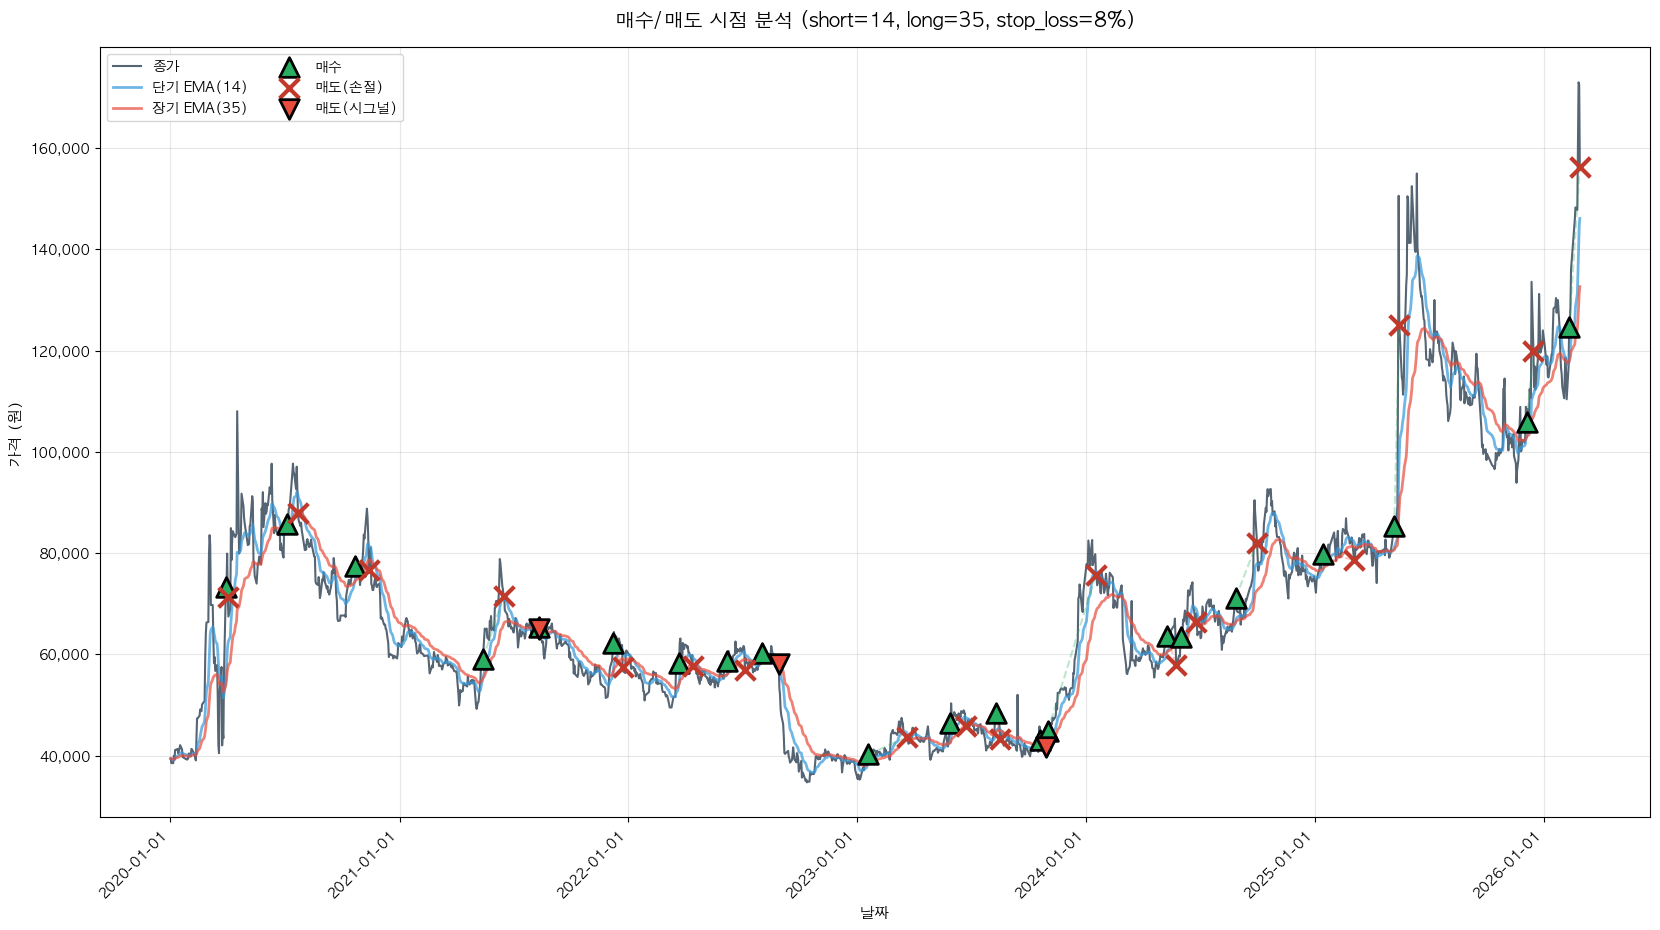This screenshot has height=930, width=1660.
Task: Click the 장기 EMA(35) legend label
Action: tap(199, 108)
